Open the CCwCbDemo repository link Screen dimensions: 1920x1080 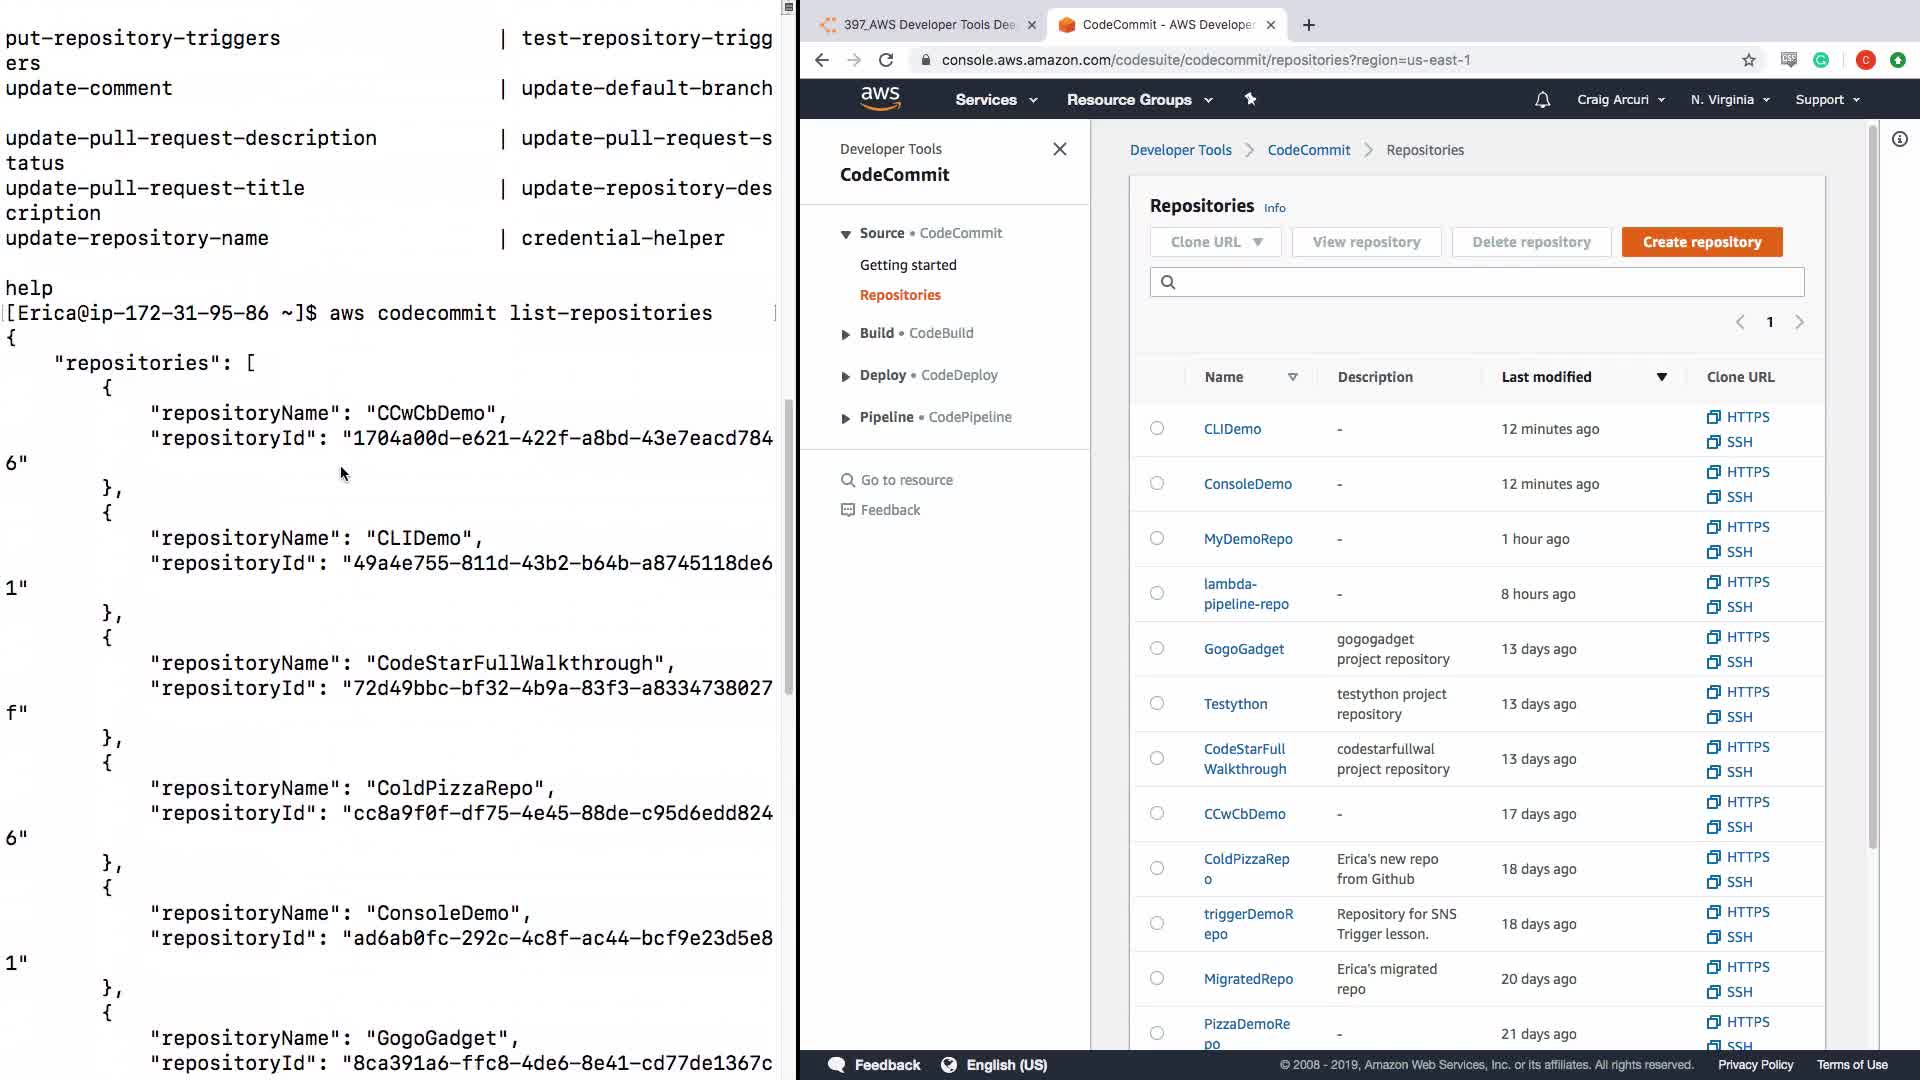pos(1244,814)
